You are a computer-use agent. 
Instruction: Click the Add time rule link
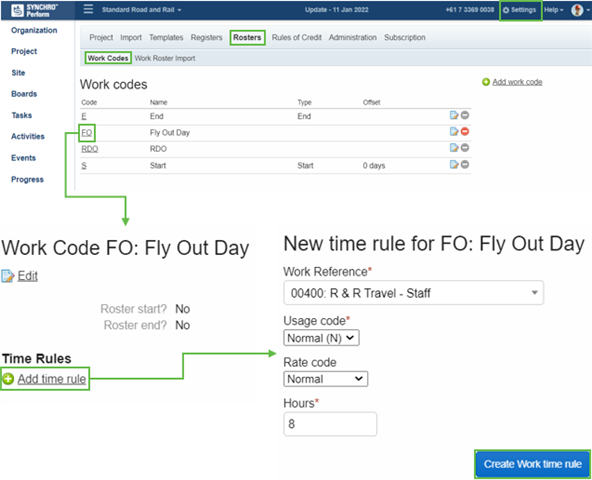pyautogui.click(x=52, y=379)
